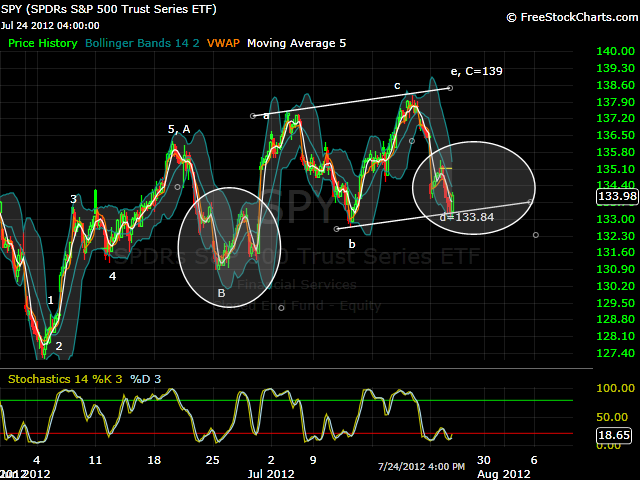
Task: Click the date axis tick labeled 18
Action: tap(154, 460)
